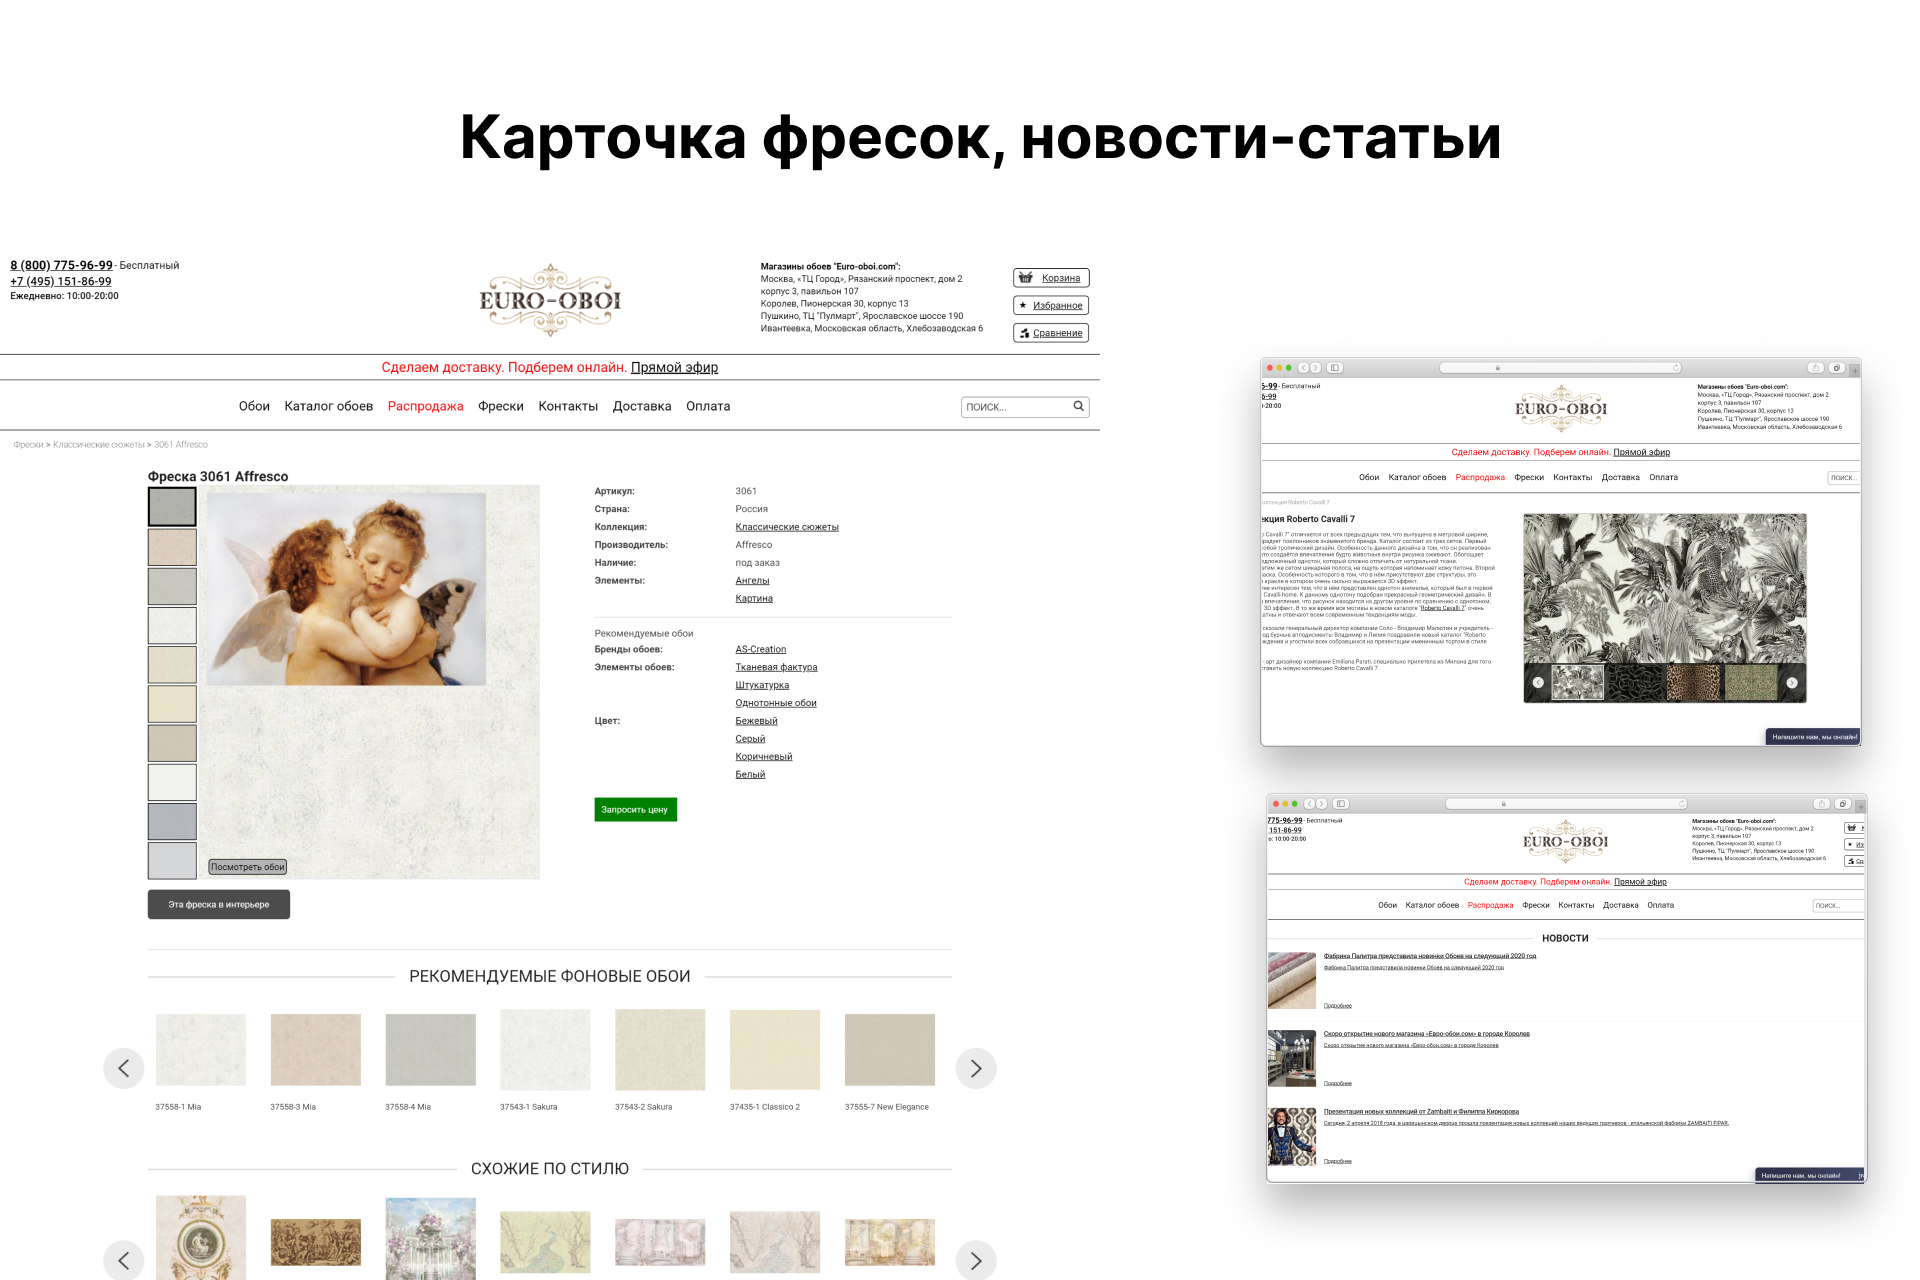
Task: Open Обои in main site navigation
Action: (x=254, y=406)
